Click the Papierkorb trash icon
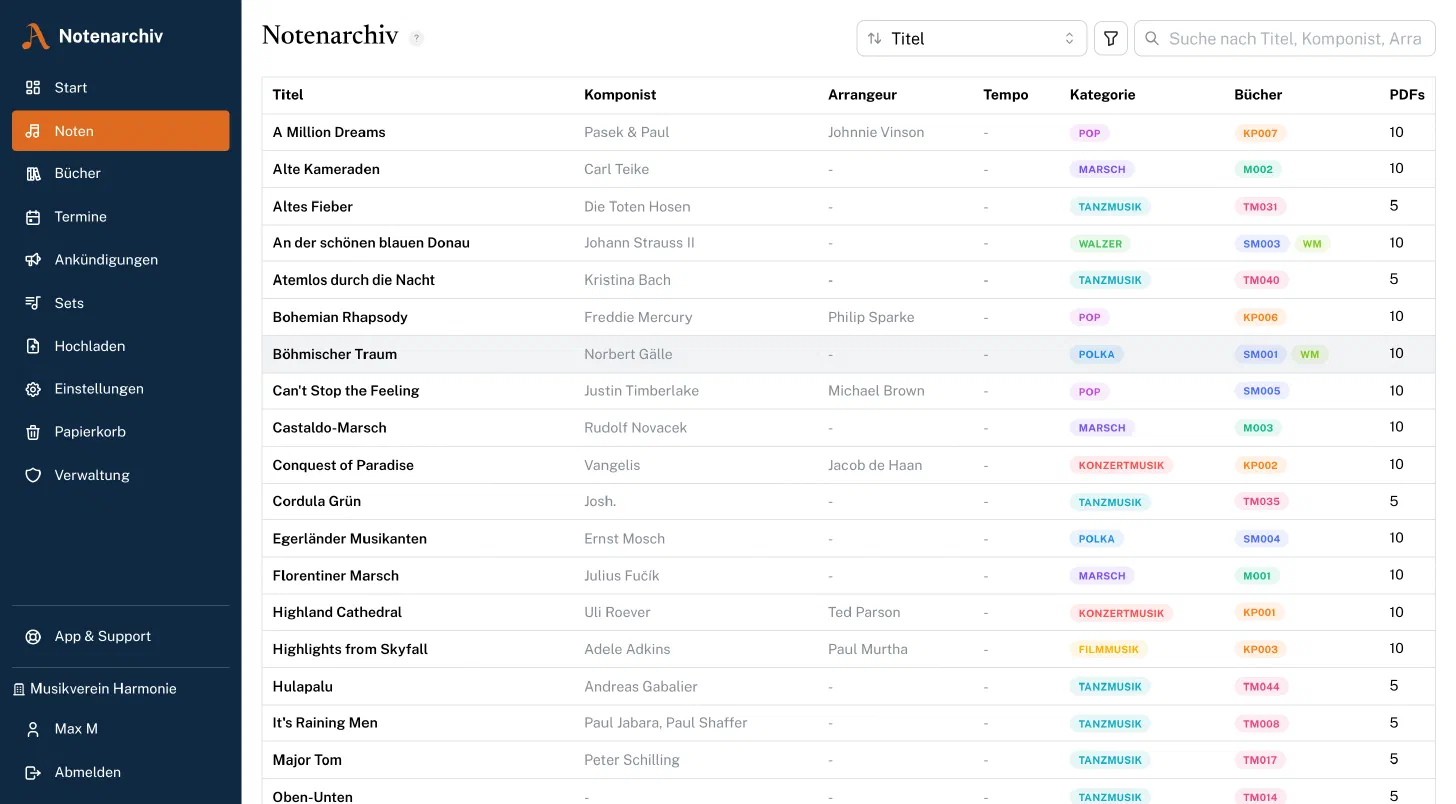 coord(33,432)
